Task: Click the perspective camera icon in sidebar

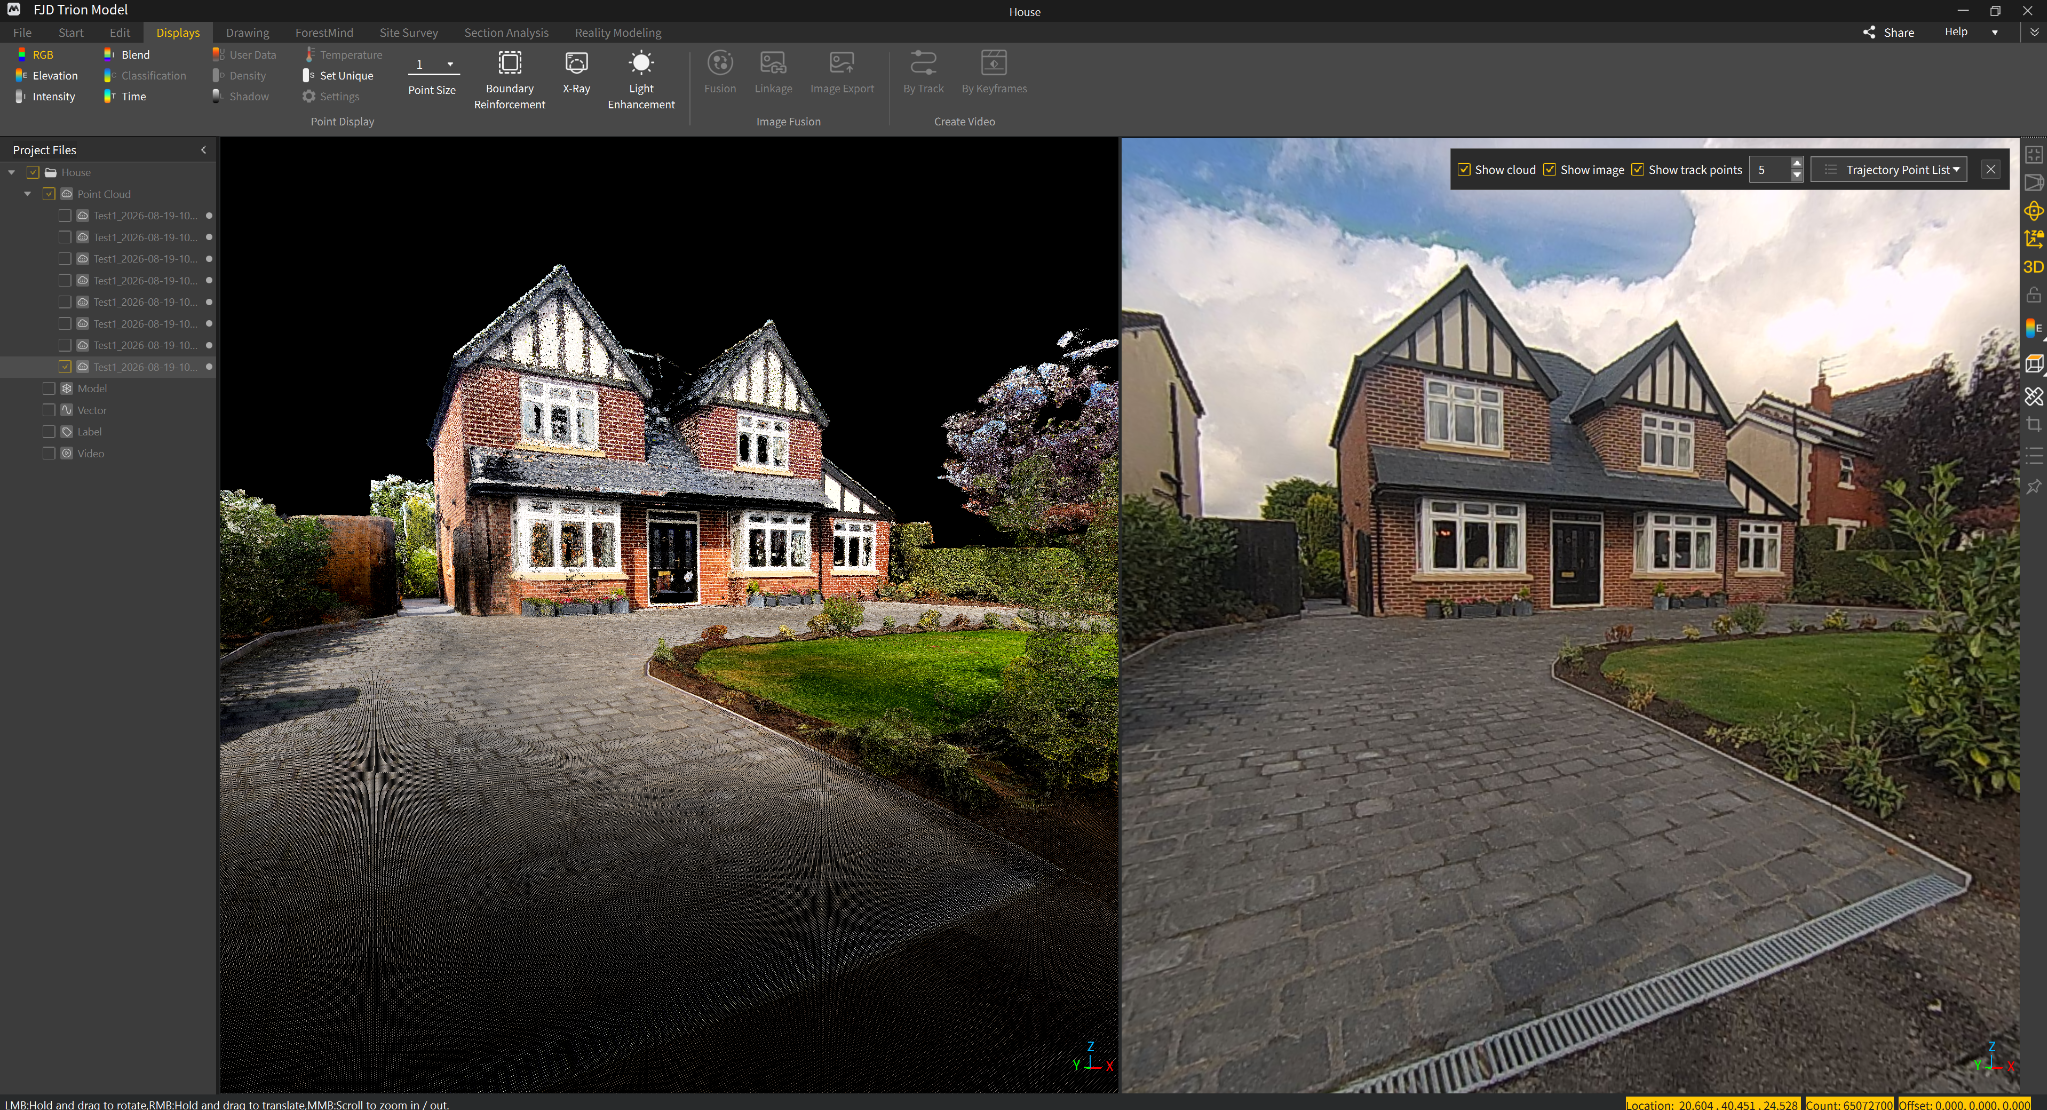Action: tap(2034, 183)
